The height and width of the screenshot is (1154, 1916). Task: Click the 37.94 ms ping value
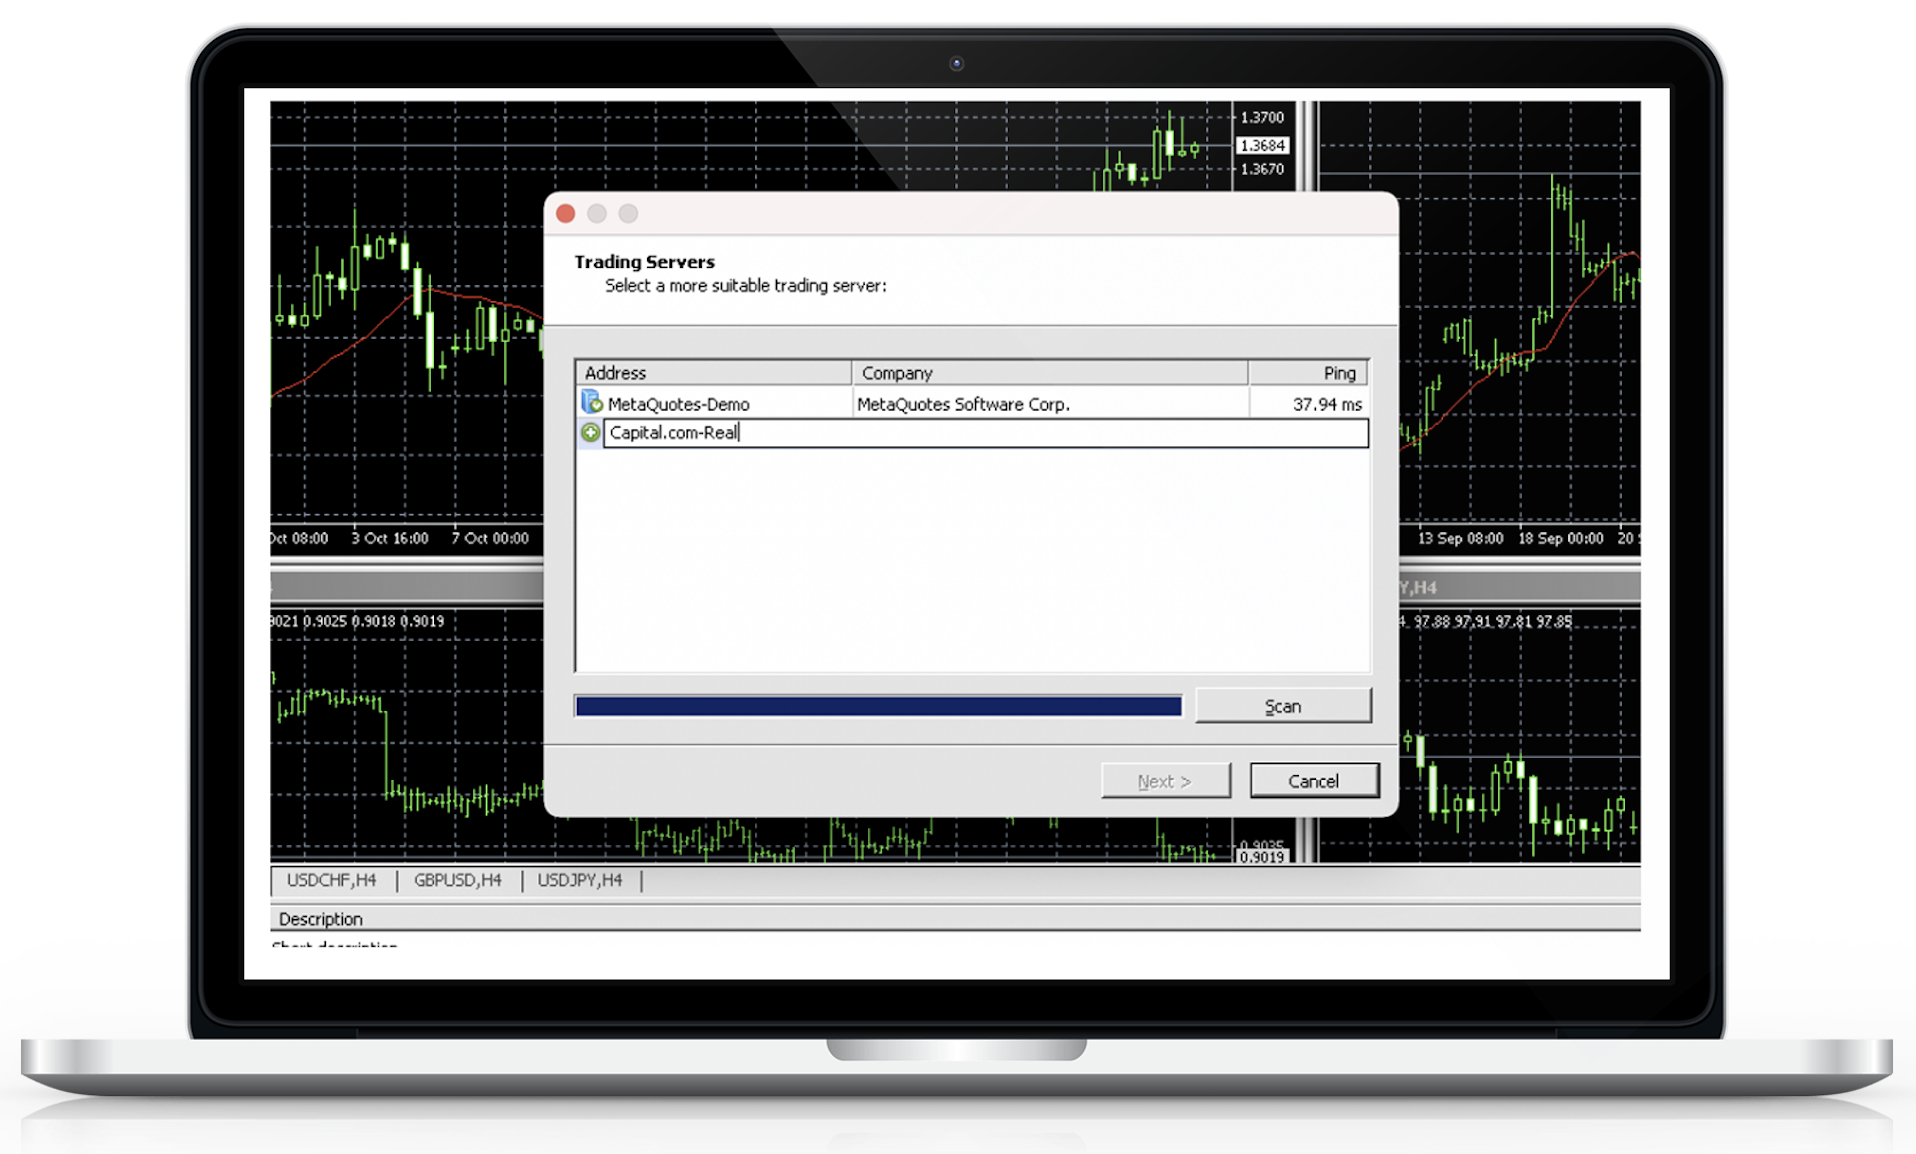[1326, 404]
